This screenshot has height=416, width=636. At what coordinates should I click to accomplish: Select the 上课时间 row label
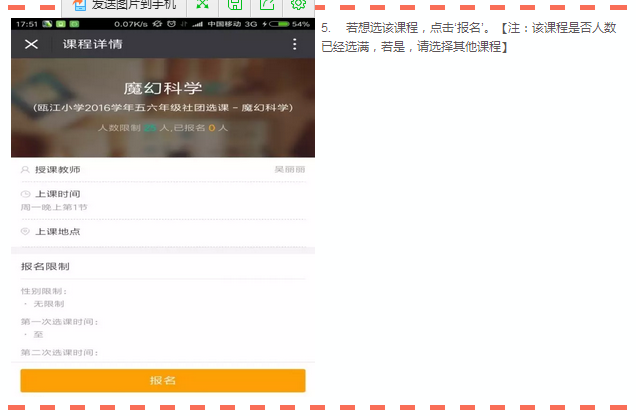pos(58,194)
